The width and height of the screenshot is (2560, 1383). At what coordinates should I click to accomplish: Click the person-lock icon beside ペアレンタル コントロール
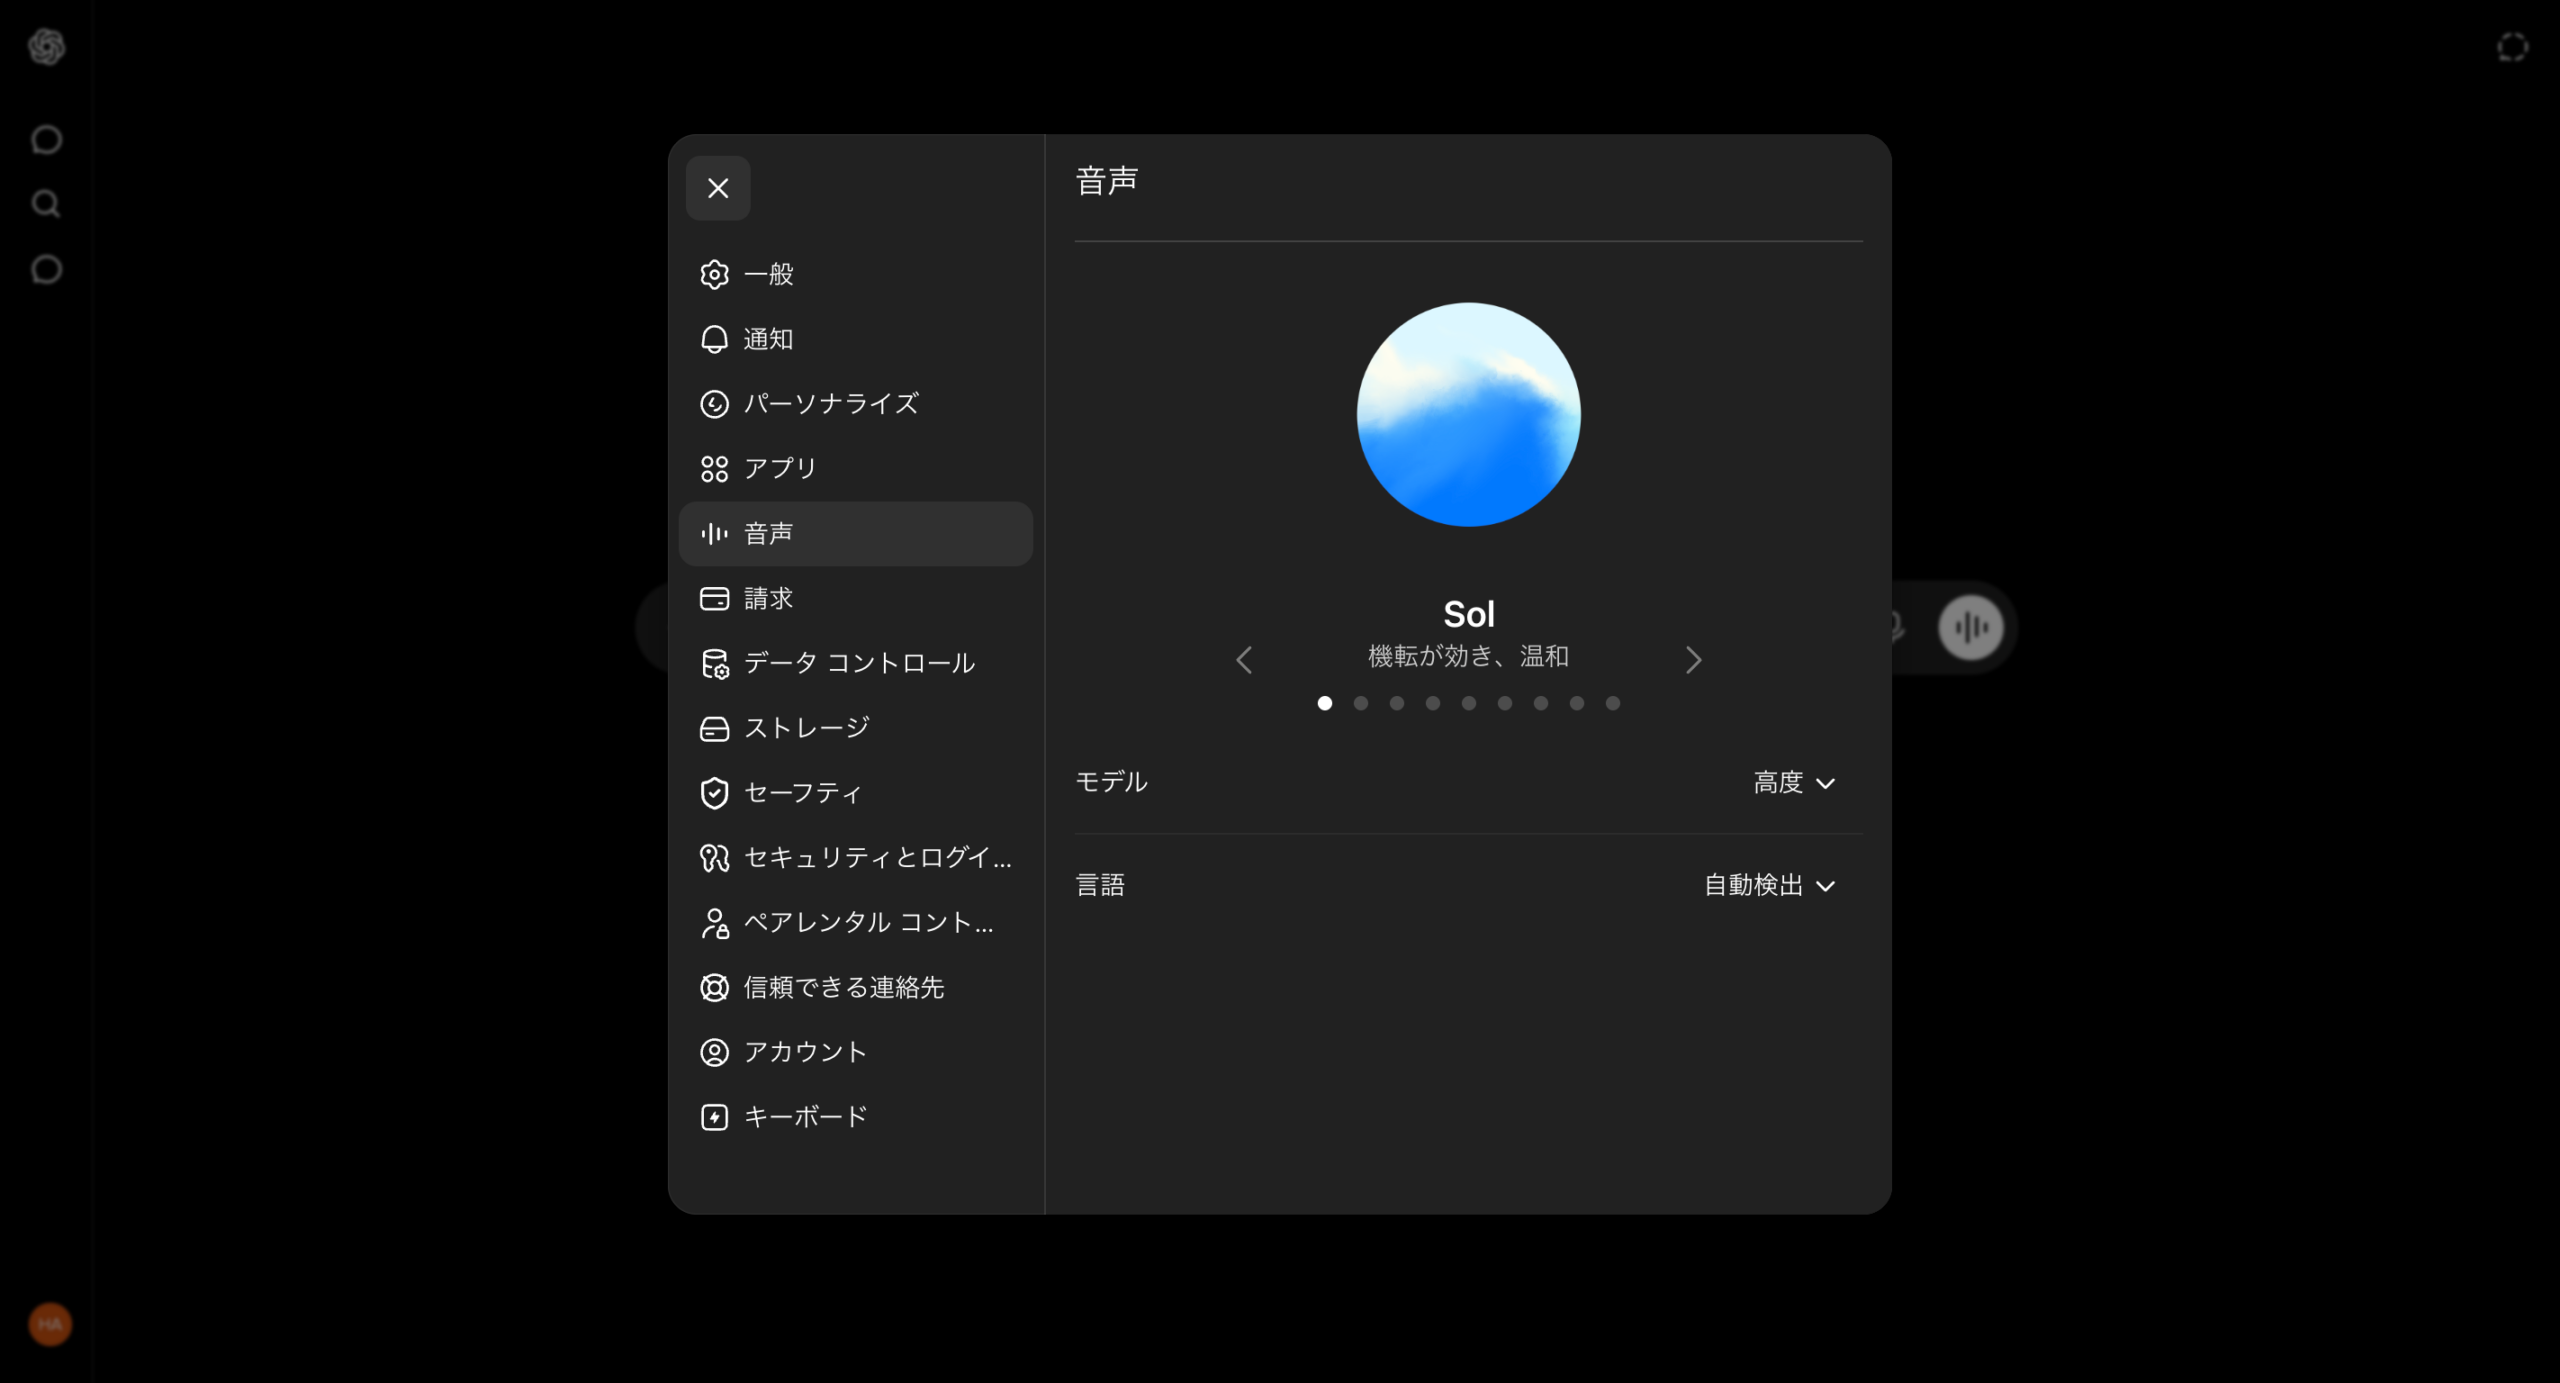(714, 923)
